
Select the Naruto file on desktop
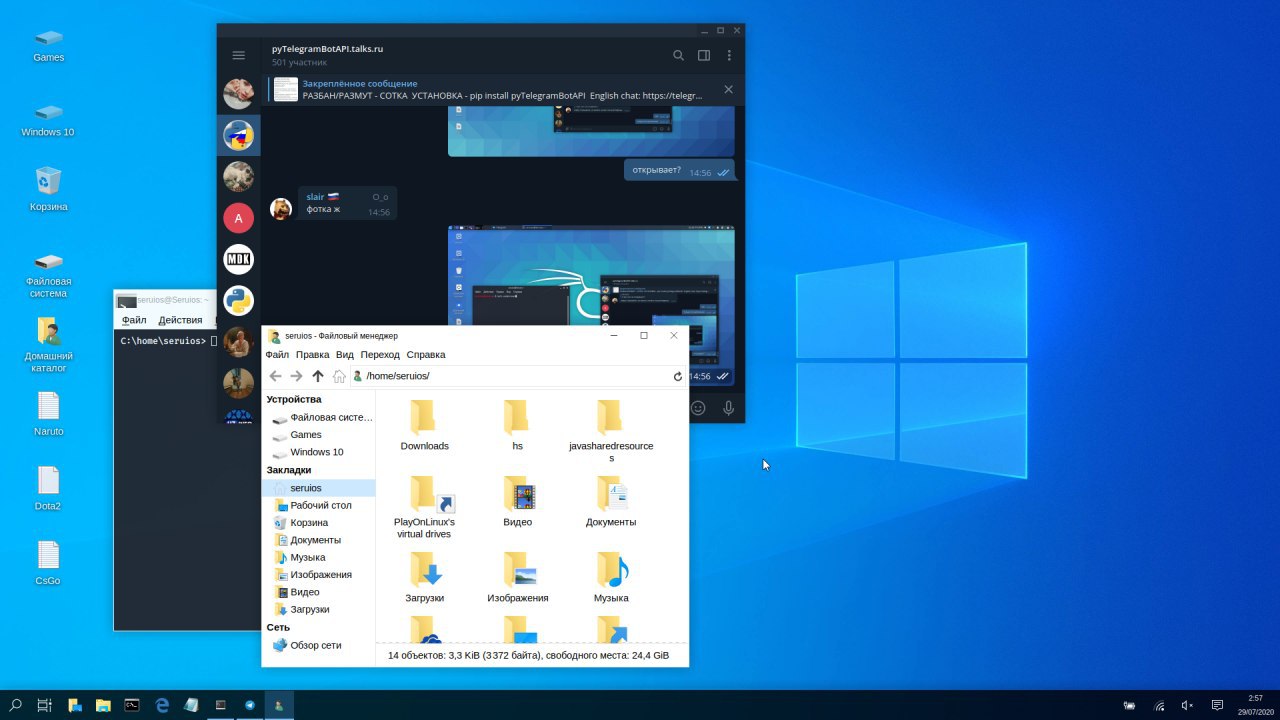click(49, 414)
